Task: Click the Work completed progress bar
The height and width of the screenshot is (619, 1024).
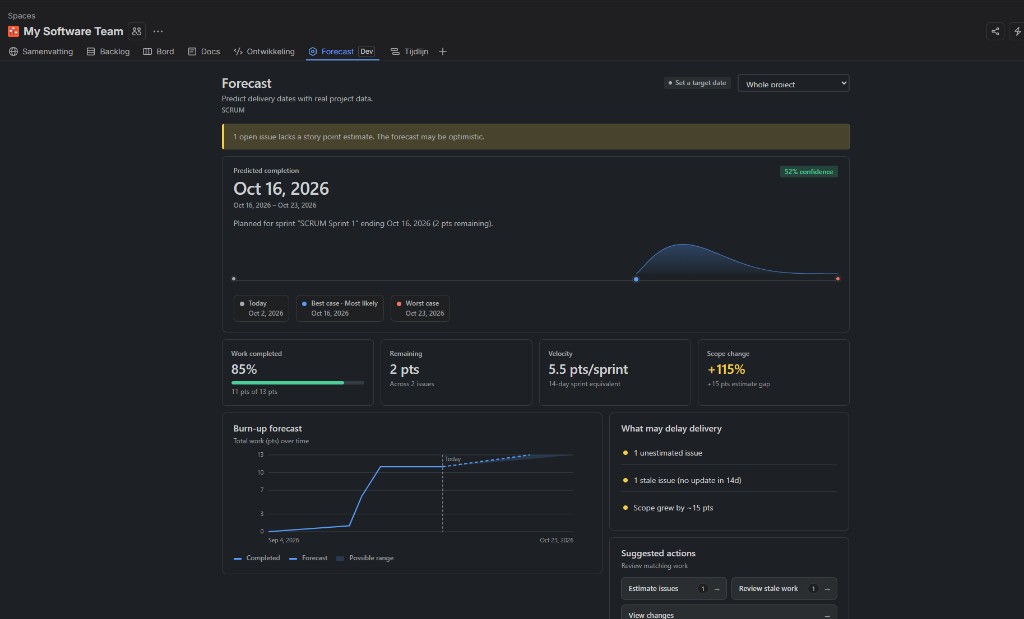Action: pyautogui.click(x=298, y=383)
